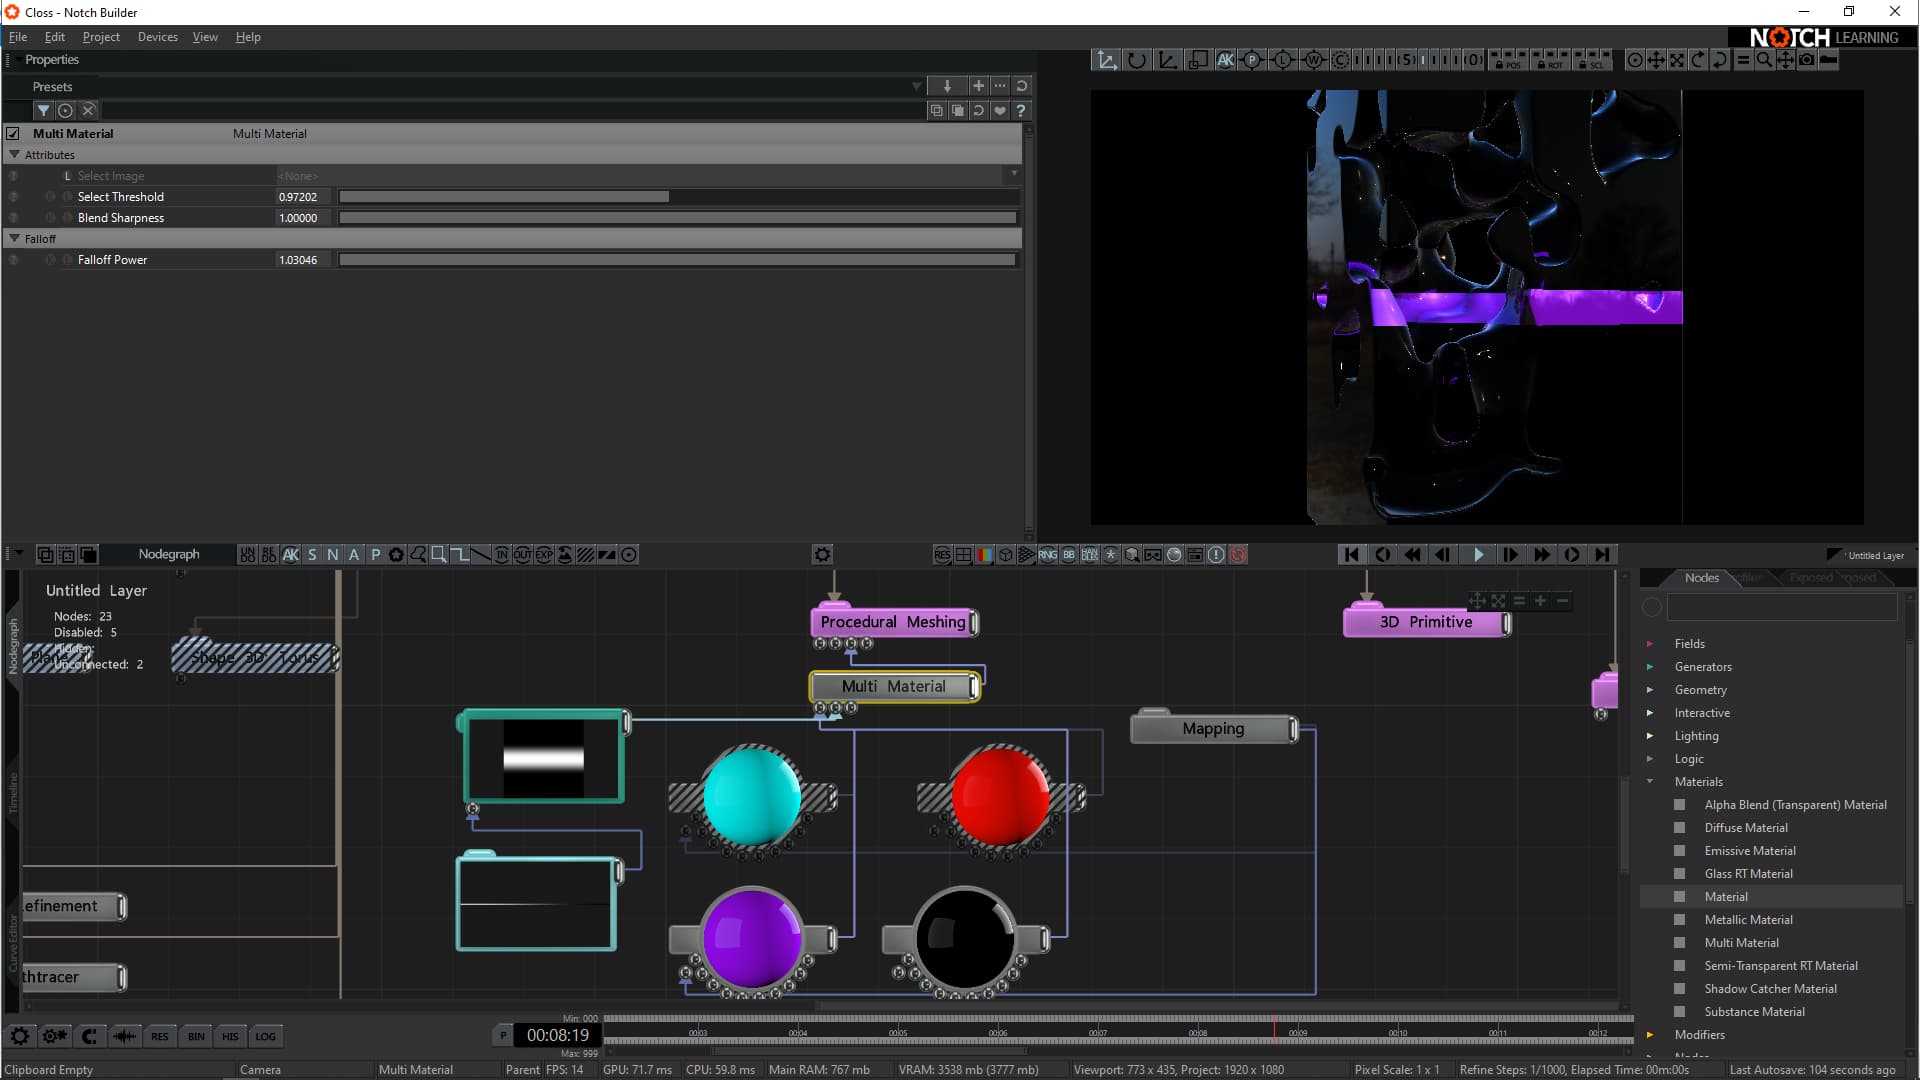Click the rotate tool icon in viewport top toolbar

(1137, 60)
